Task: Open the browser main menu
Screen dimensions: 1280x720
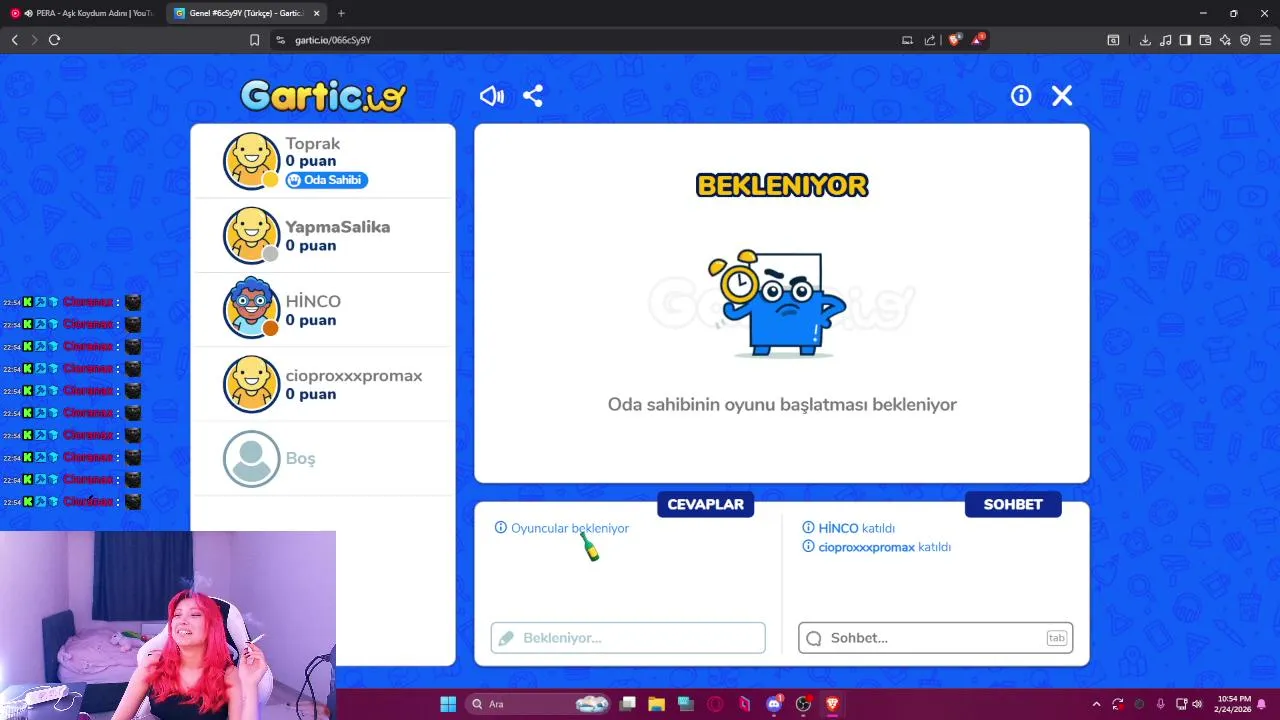Action: click(x=1265, y=40)
